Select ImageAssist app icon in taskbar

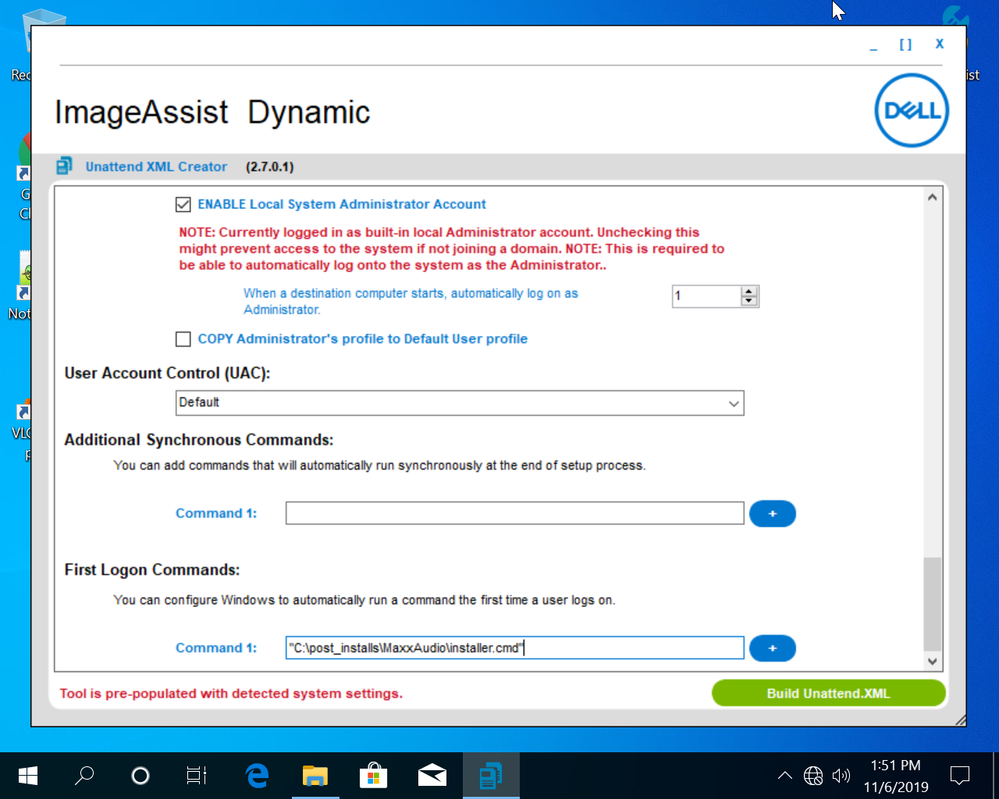[x=491, y=775]
